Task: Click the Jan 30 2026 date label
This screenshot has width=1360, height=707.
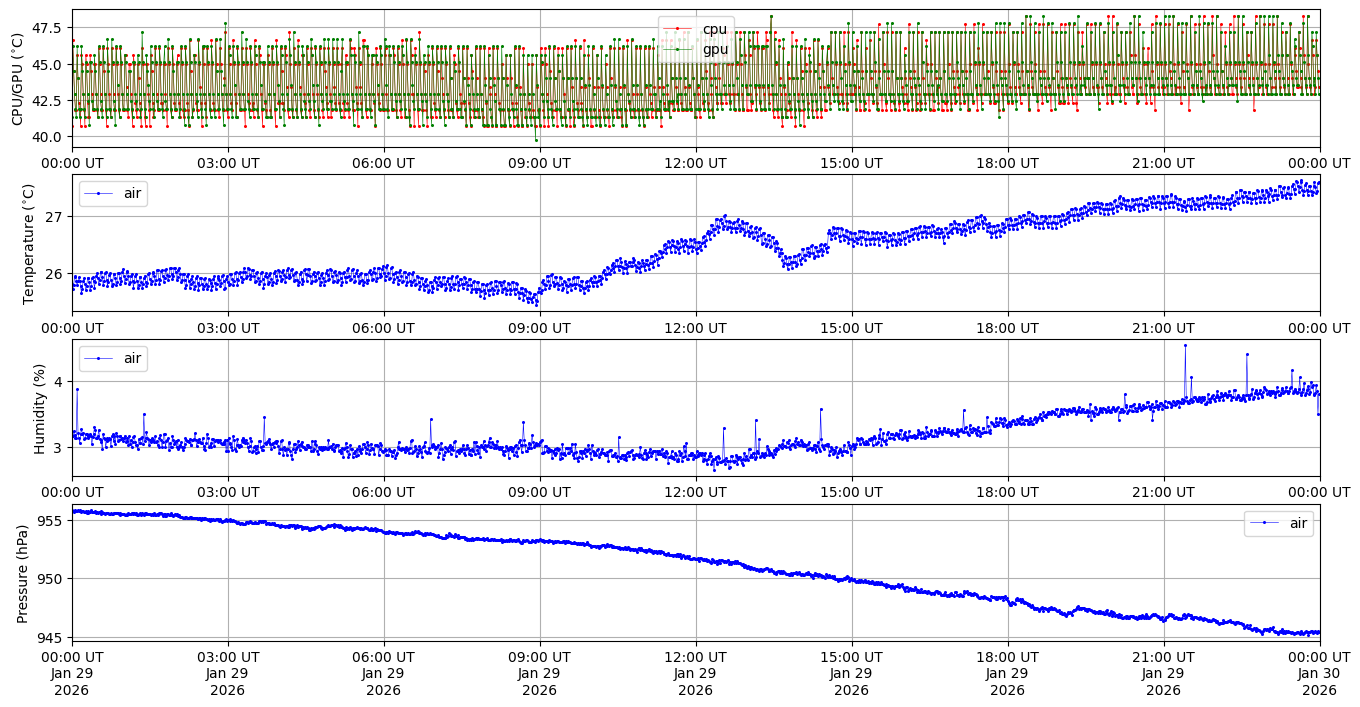Action: [x=1319, y=674]
